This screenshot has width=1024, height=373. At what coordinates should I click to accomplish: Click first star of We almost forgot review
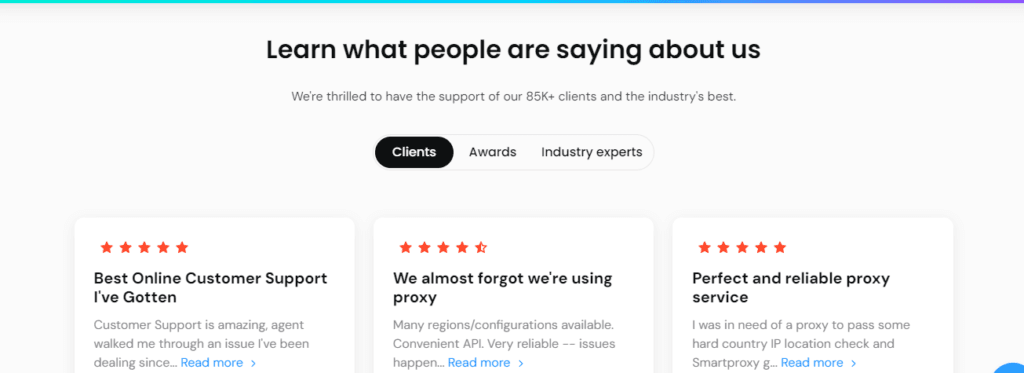click(406, 248)
